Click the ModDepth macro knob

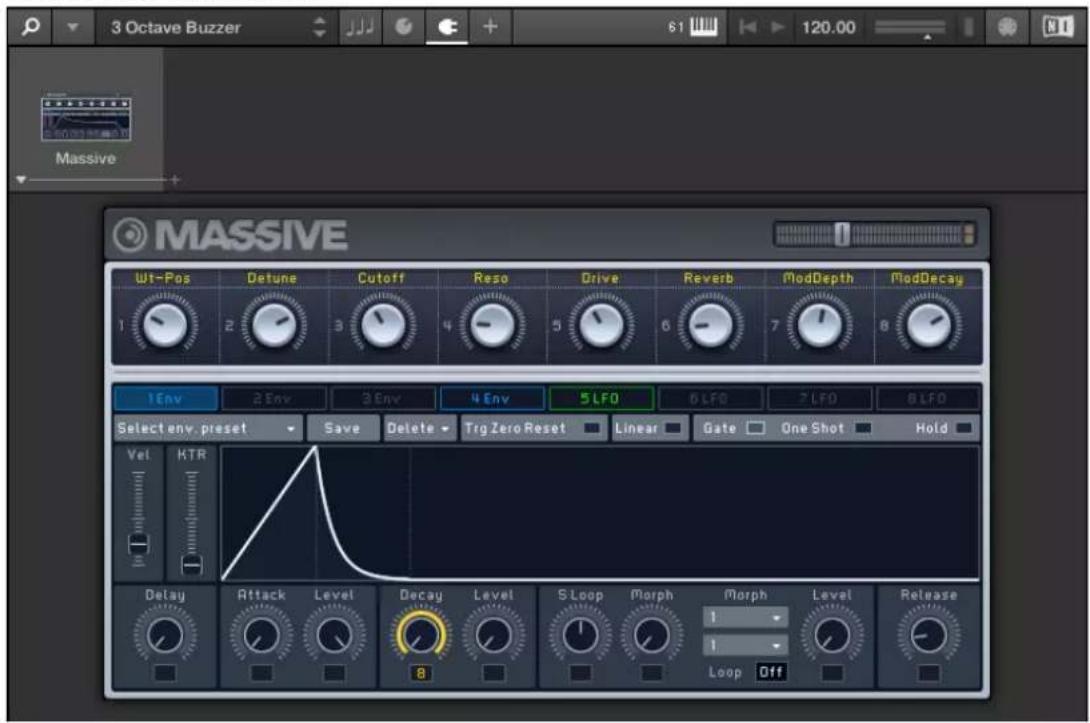click(x=819, y=325)
